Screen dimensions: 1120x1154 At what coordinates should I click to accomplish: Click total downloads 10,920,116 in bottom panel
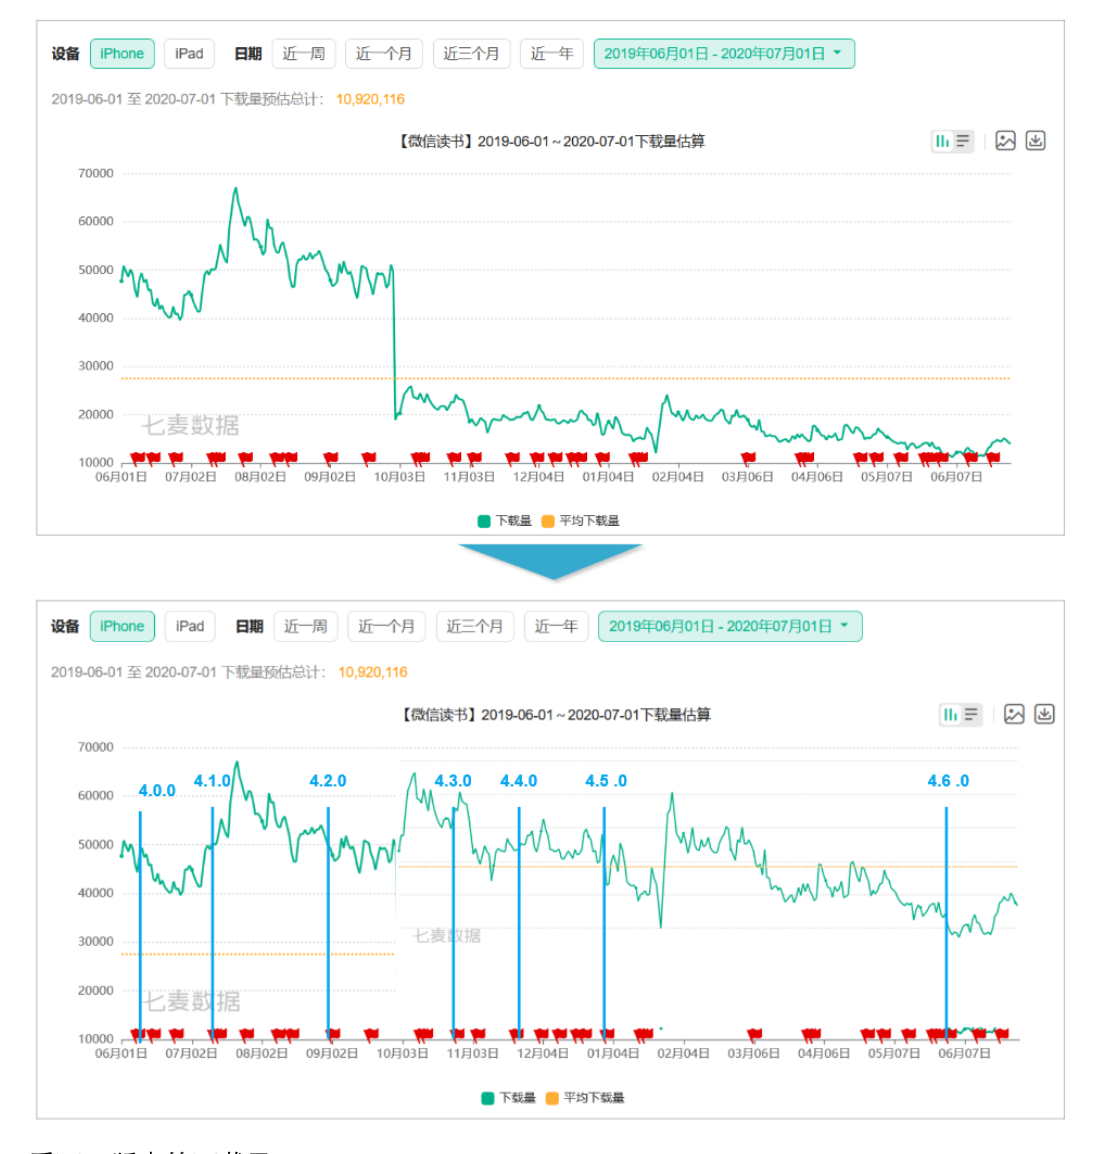pos(372,672)
